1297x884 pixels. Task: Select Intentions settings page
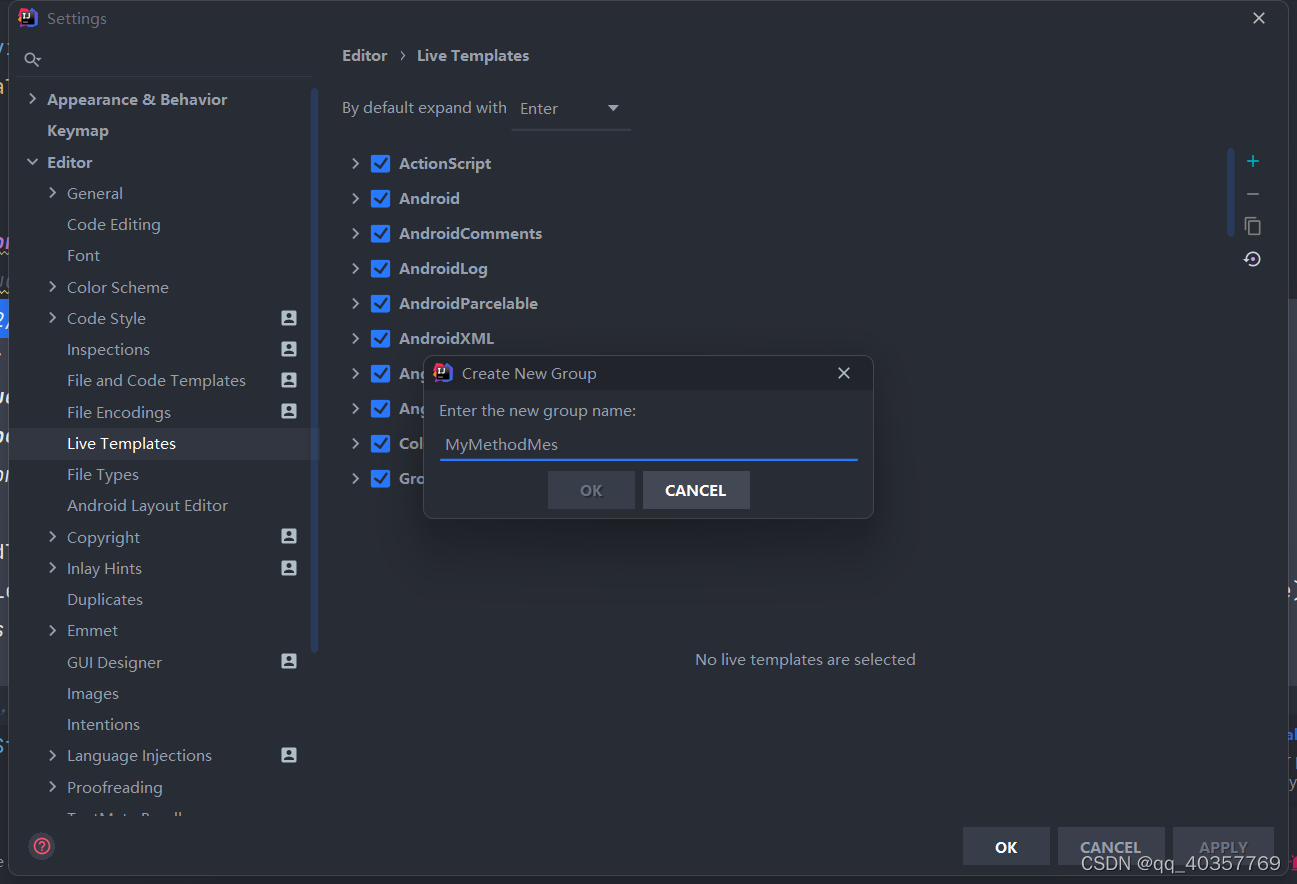103,724
